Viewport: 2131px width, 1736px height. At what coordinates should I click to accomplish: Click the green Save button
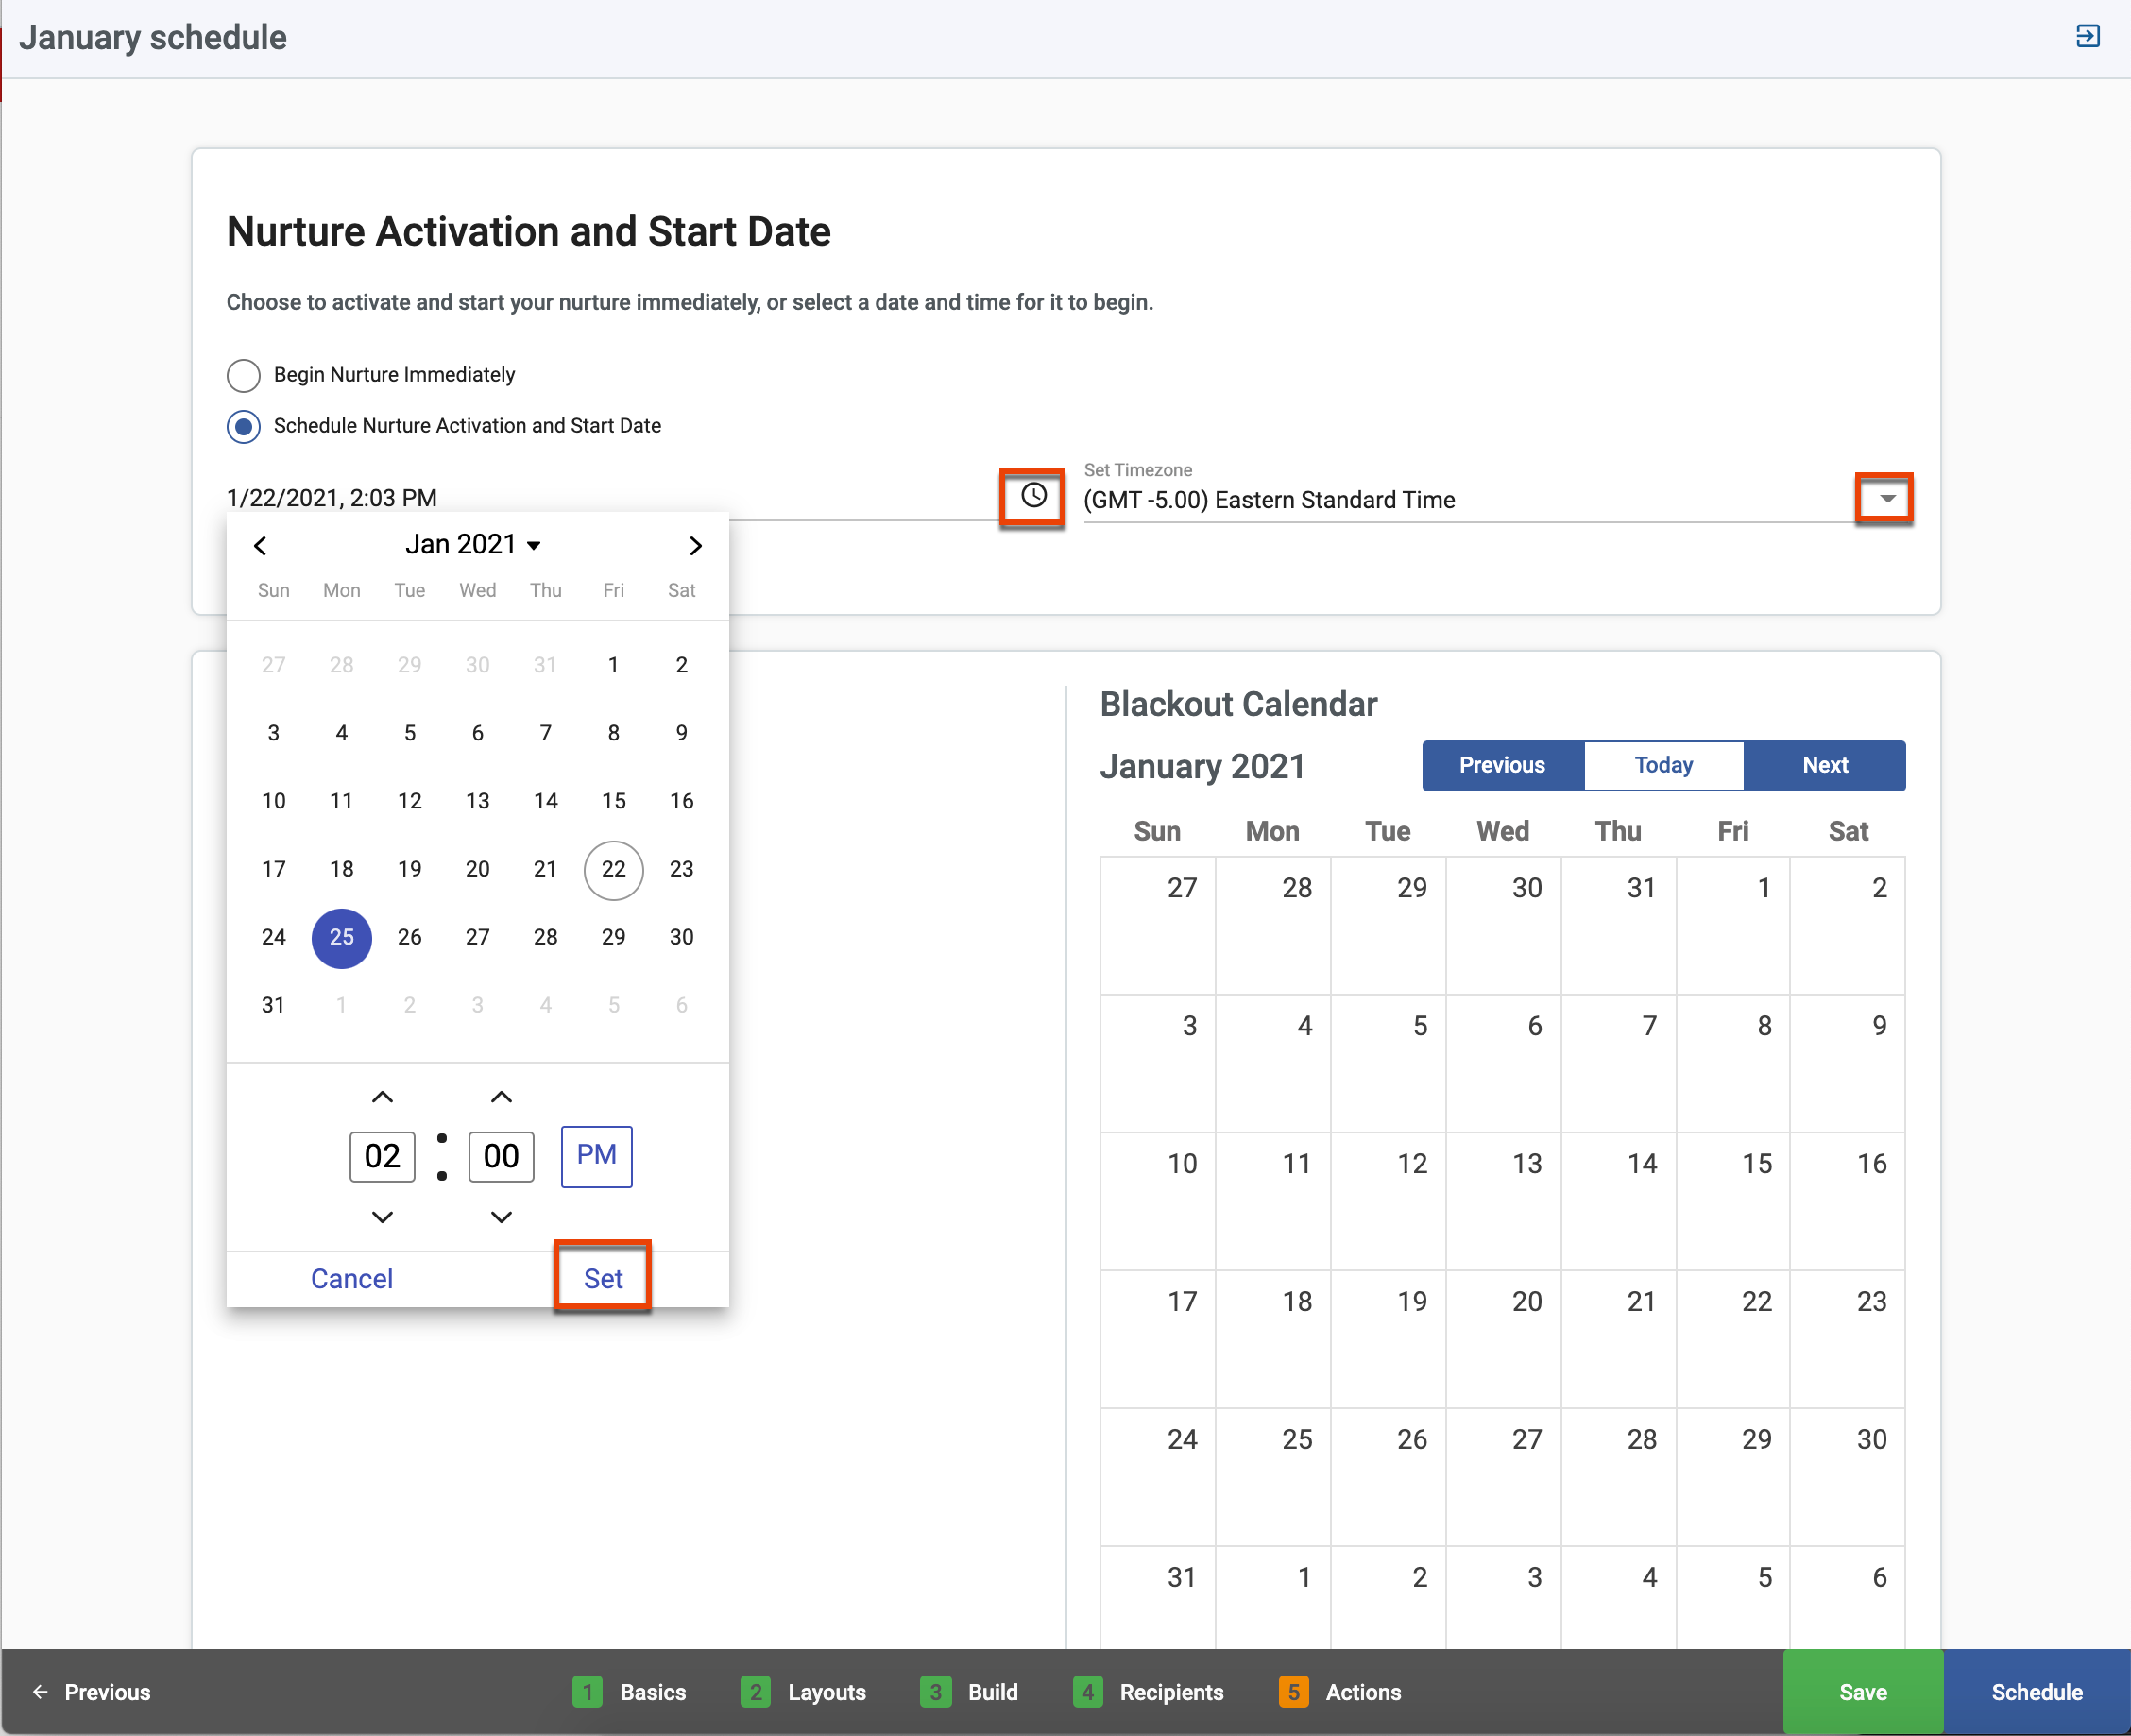1862,1692
